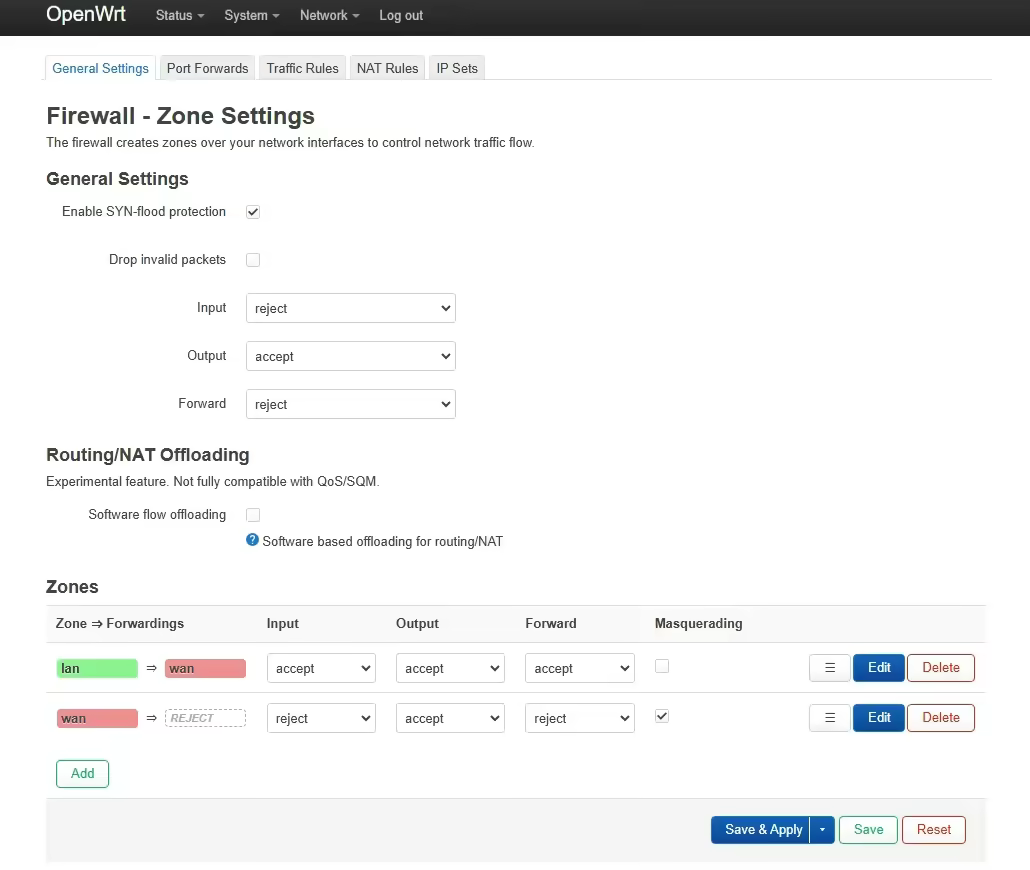This screenshot has width=1030, height=870.
Task: Click the Add zone button
Action: (x=83, y=773)
